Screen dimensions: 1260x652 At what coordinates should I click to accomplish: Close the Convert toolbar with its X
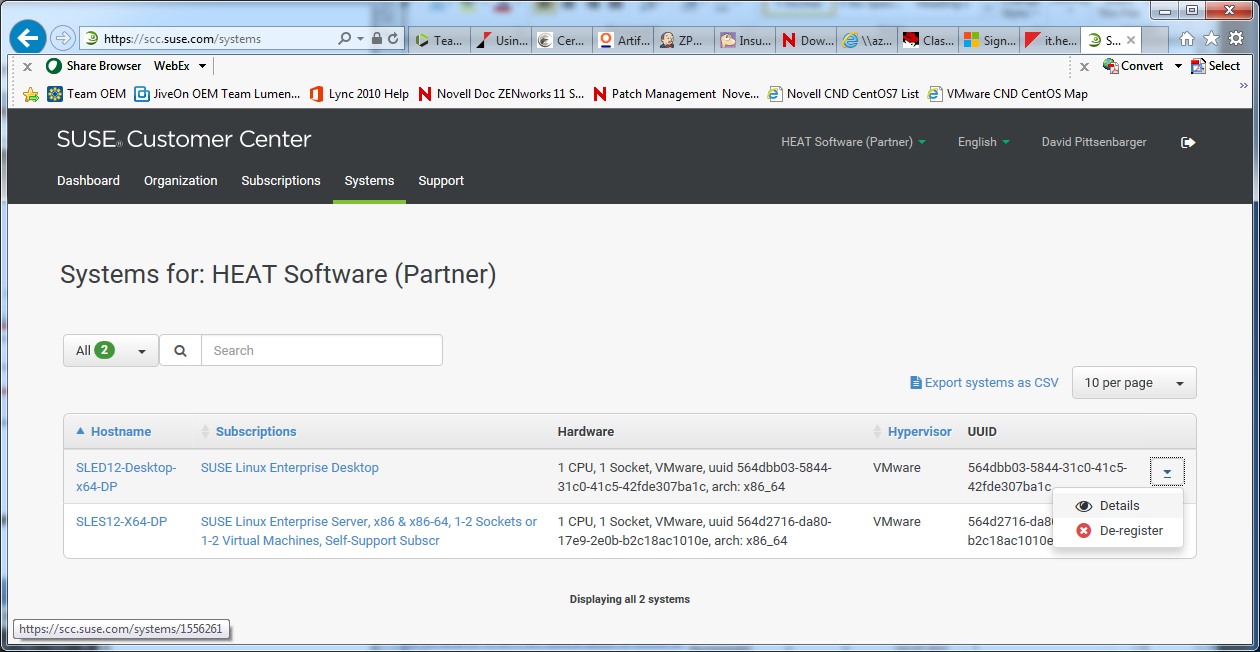(1084, 67)
